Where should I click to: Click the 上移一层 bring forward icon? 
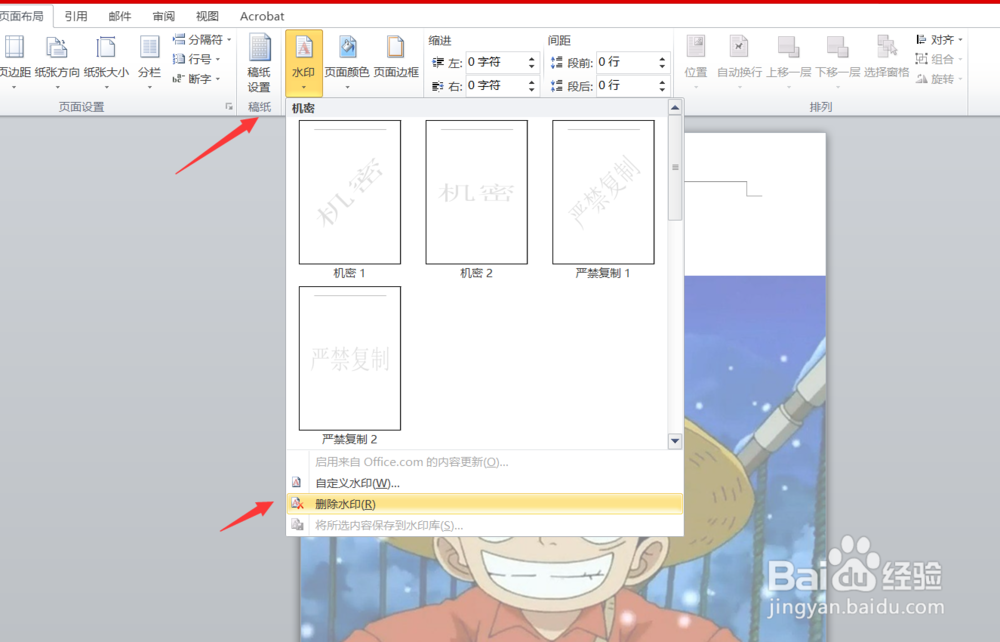click(788, 47)
